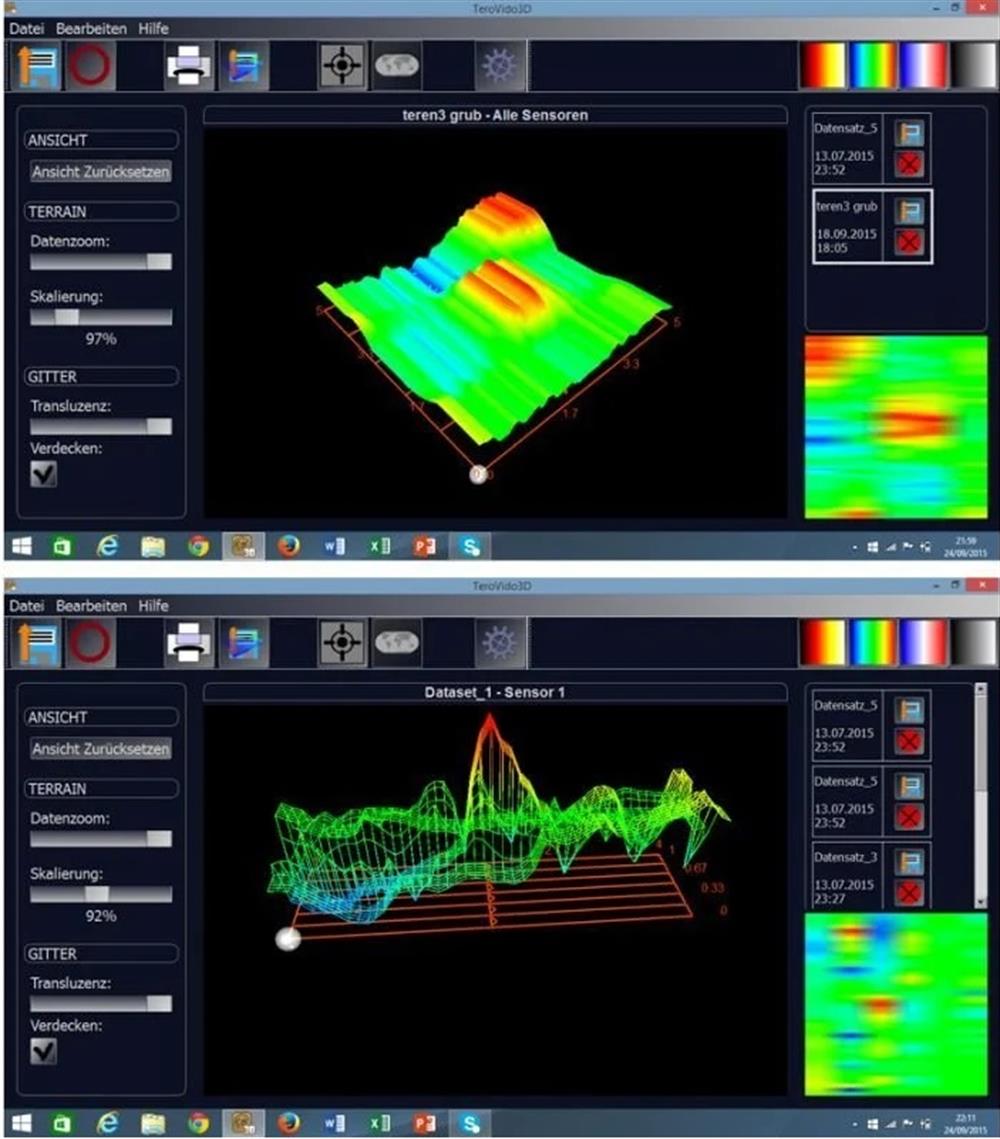Delete the Datensatz_3 entry with red X

coord(909,893)
